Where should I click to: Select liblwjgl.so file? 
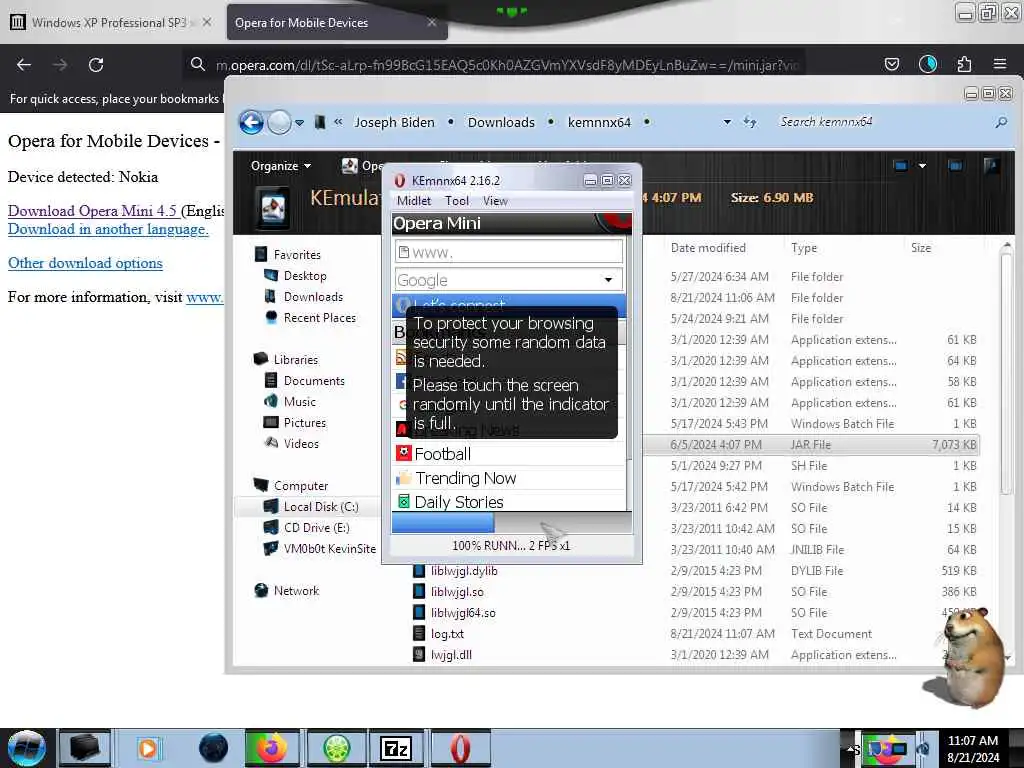(457, 592)
